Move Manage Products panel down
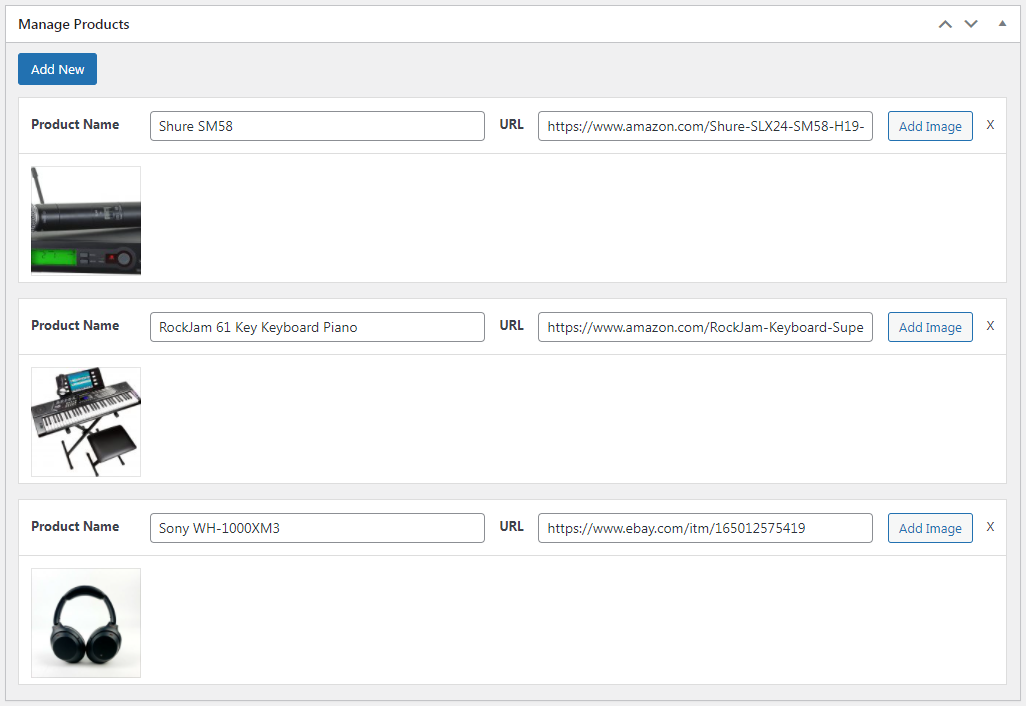The image size is (1026, 706). click(x=971, y=24)
